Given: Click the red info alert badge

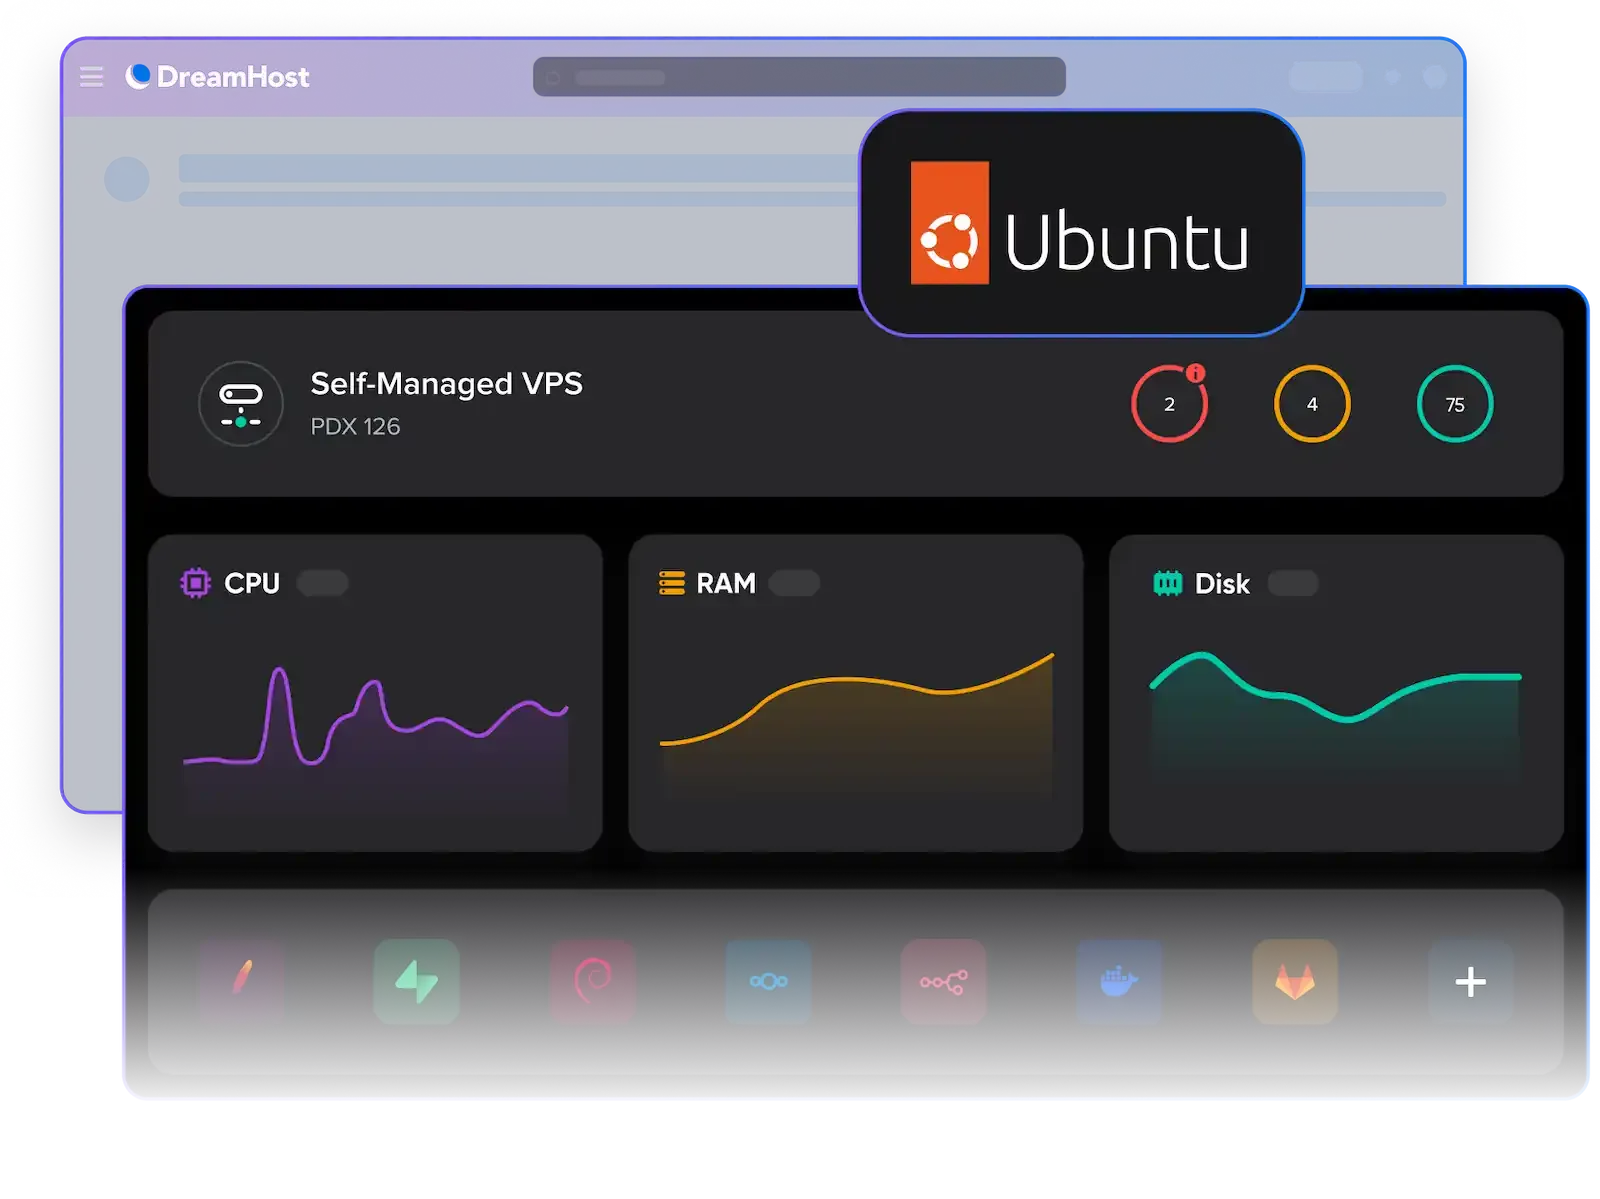Looking at the screenshot, I should pyautogui.click(x=1195, y=373).
